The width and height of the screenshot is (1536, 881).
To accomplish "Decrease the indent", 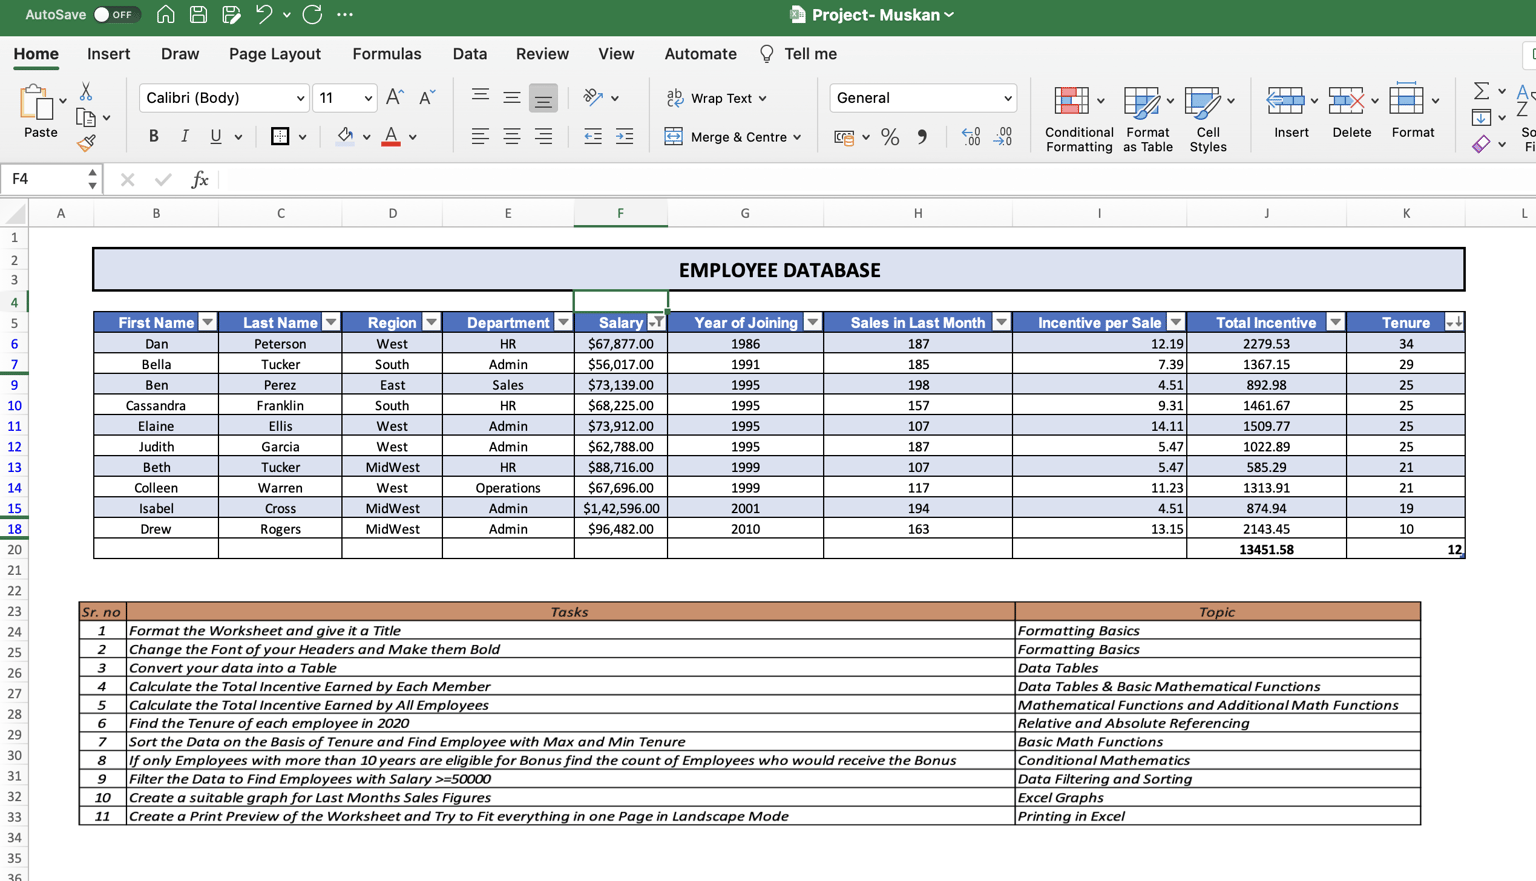I will tap(593, 136).
